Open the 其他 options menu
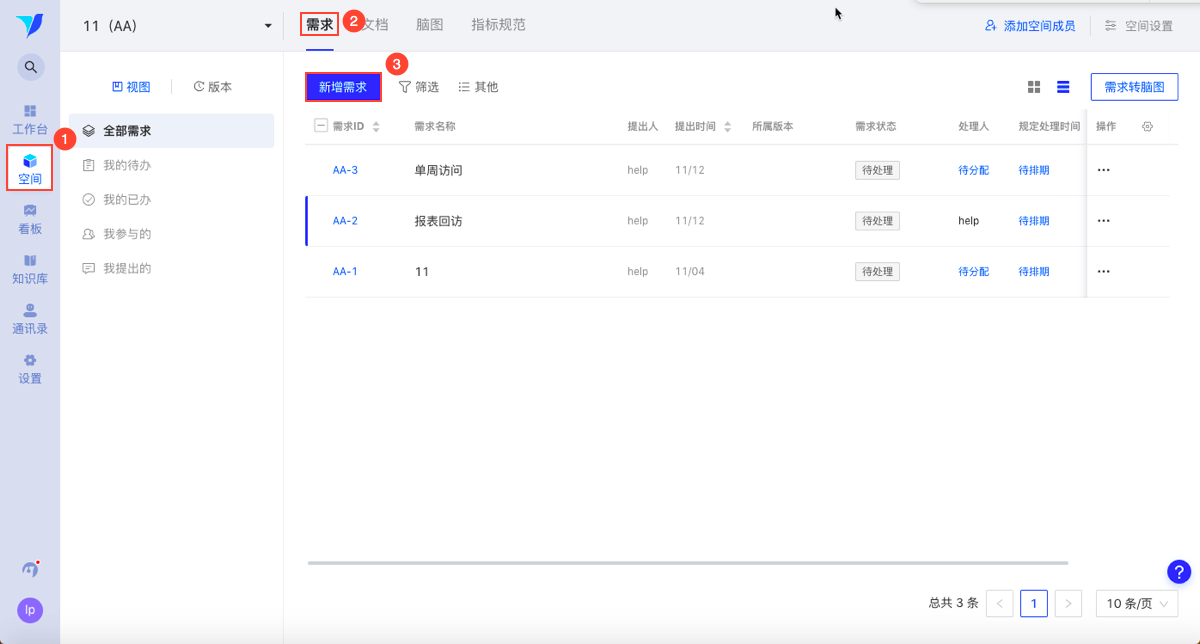Image resolution: width=1200 pixels, height=644 pixels. tap(478, 87)
